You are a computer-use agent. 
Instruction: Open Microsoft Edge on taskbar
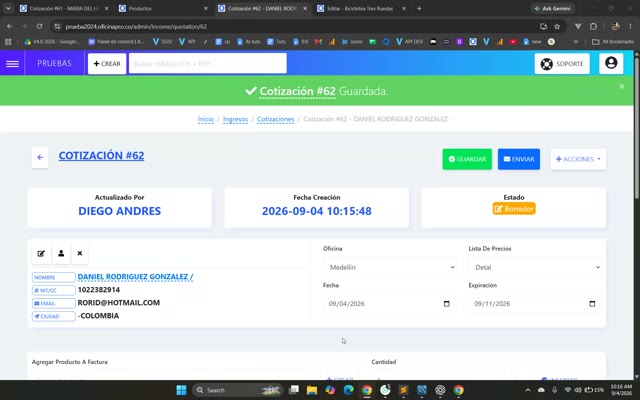(349, 390)
